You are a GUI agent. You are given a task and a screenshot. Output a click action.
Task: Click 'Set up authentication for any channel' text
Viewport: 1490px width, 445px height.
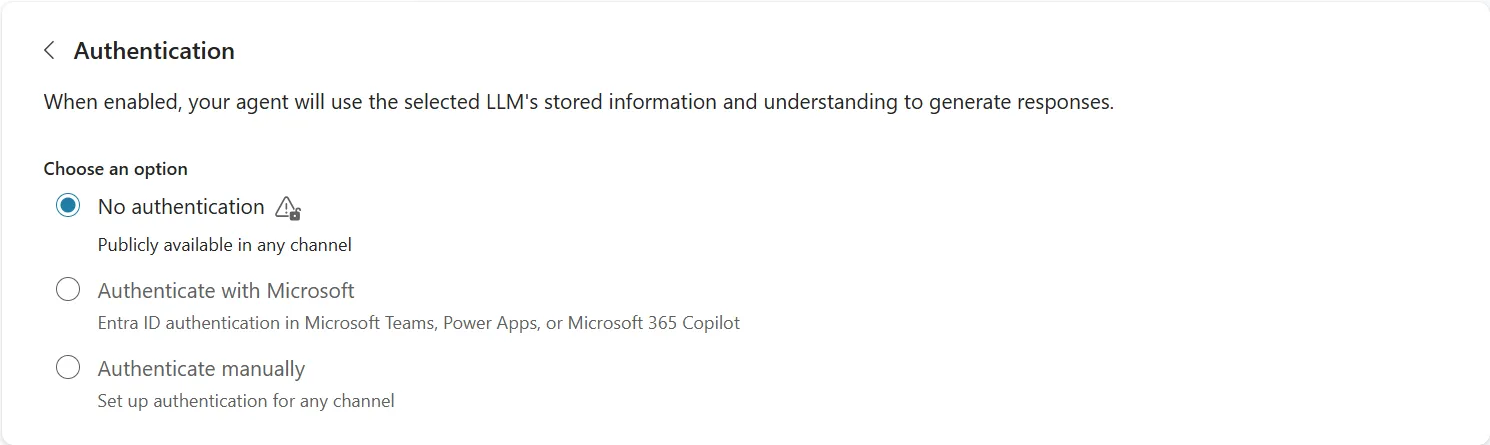(x=246, y=401)
